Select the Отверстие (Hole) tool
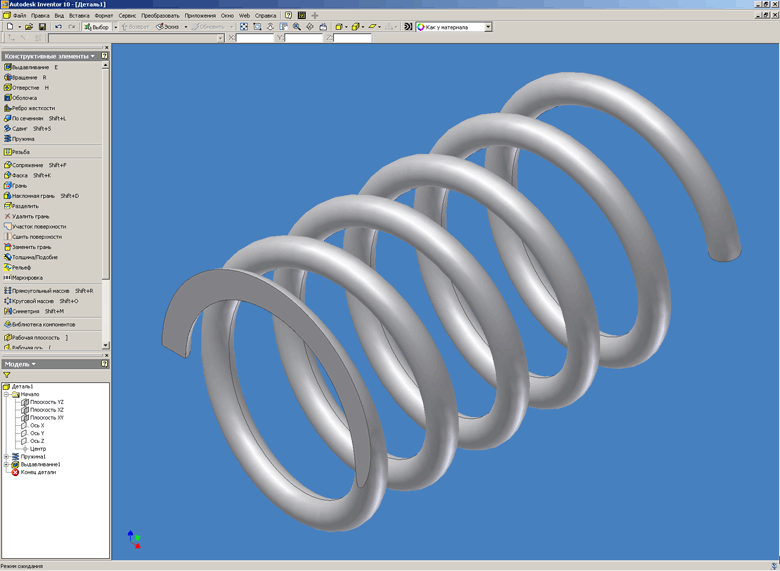The height and width of the screenshot is (571, 780). point(26,88)
